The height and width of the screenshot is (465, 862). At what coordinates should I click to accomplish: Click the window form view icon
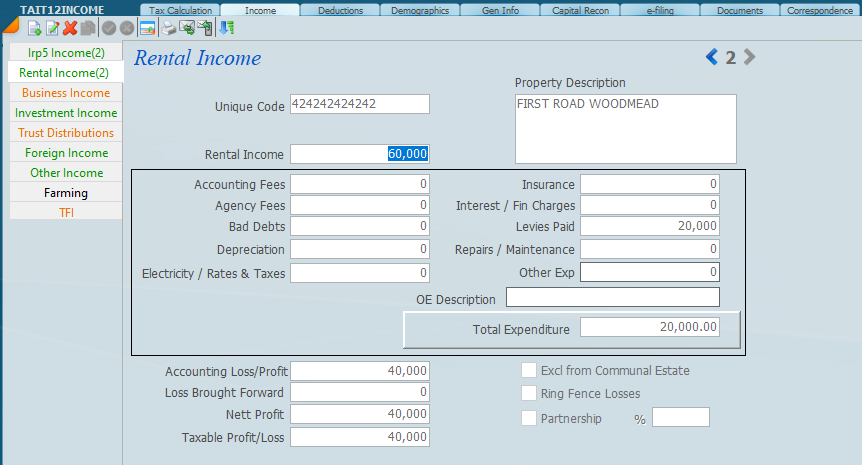tap(147, 28)
